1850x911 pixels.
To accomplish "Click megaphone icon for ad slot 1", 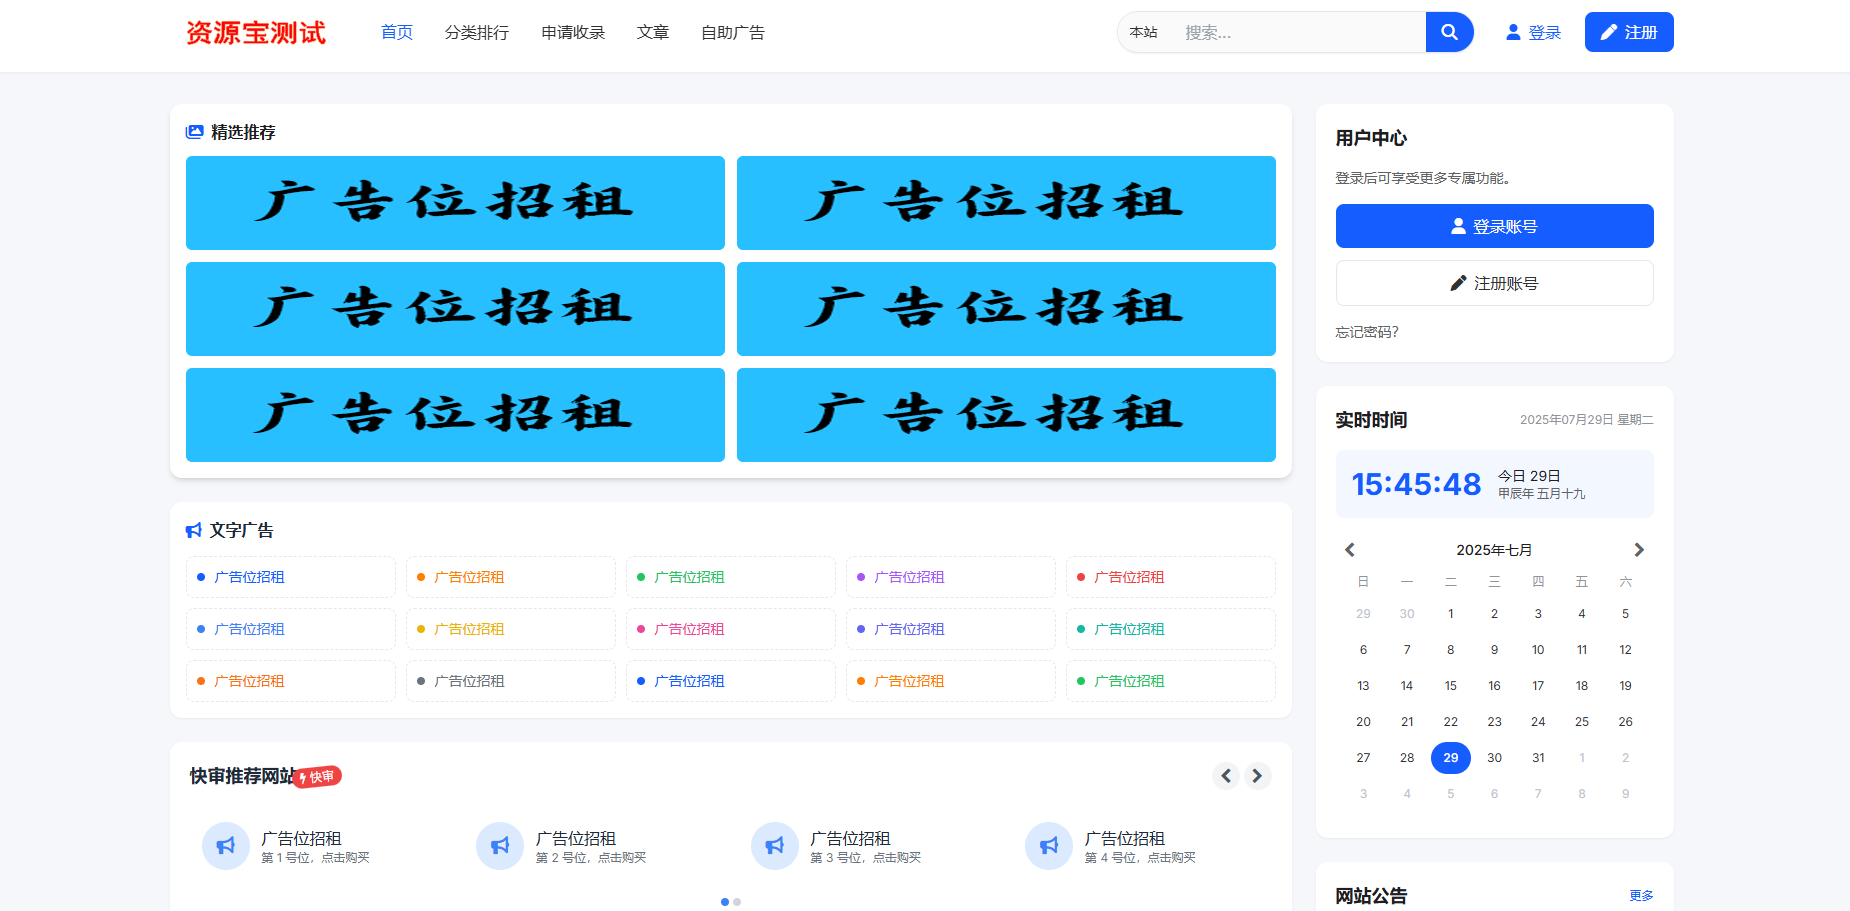I will tap(226, 846).
